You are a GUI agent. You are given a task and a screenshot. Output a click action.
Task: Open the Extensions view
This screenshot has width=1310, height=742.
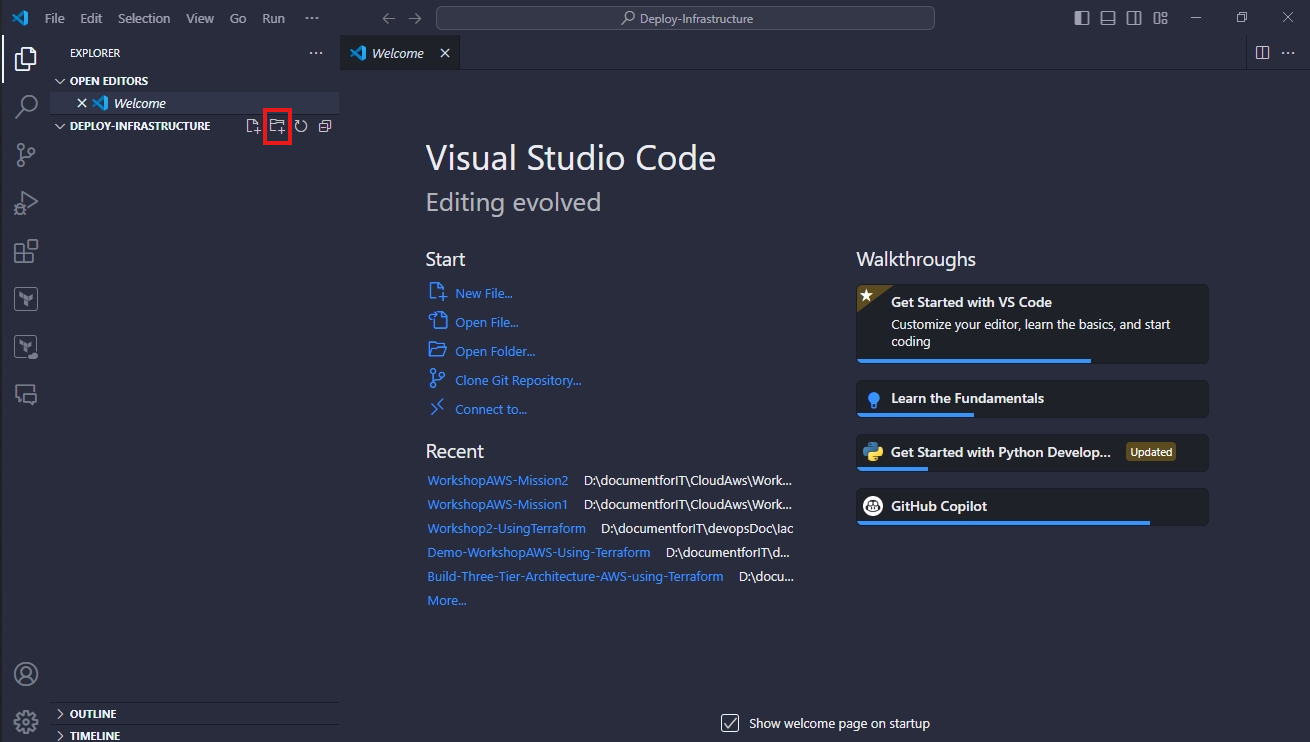coord(26,251)
